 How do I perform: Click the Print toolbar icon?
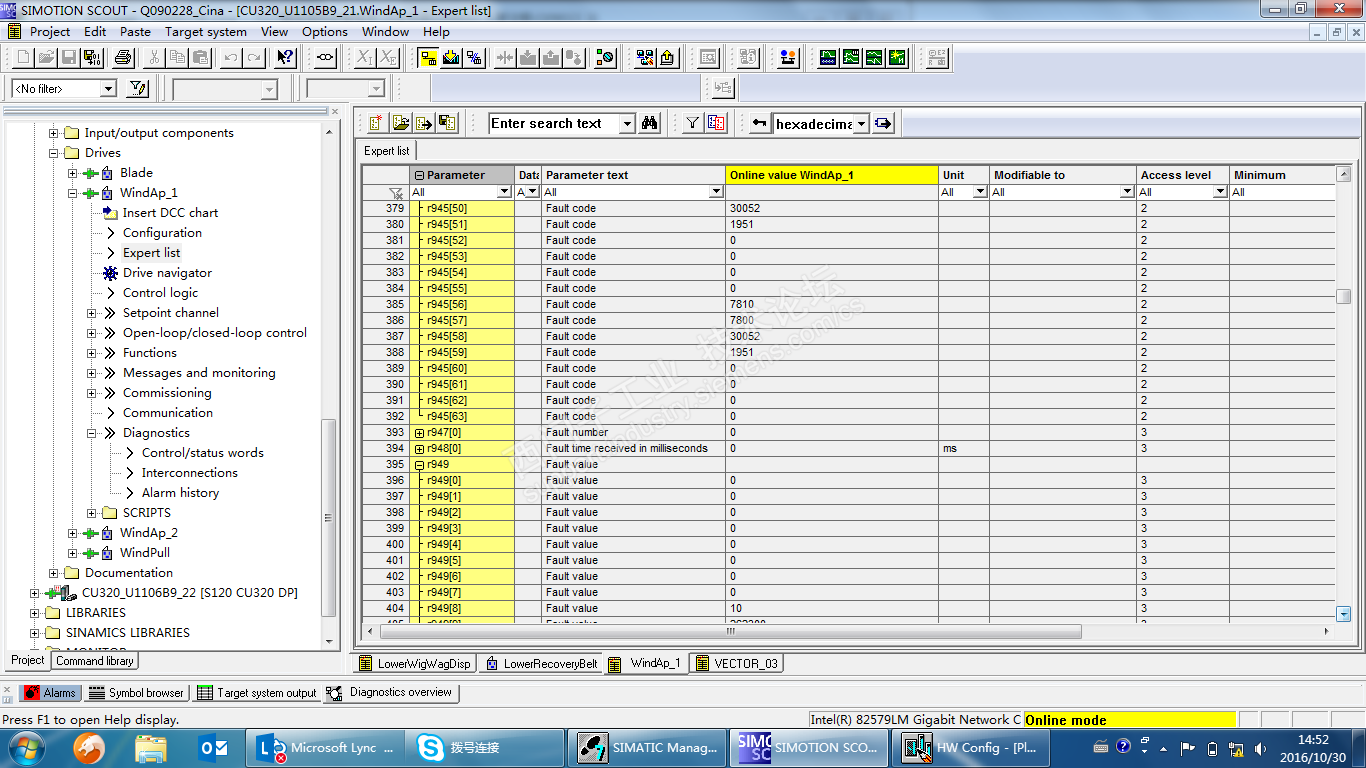click(123, 58)
